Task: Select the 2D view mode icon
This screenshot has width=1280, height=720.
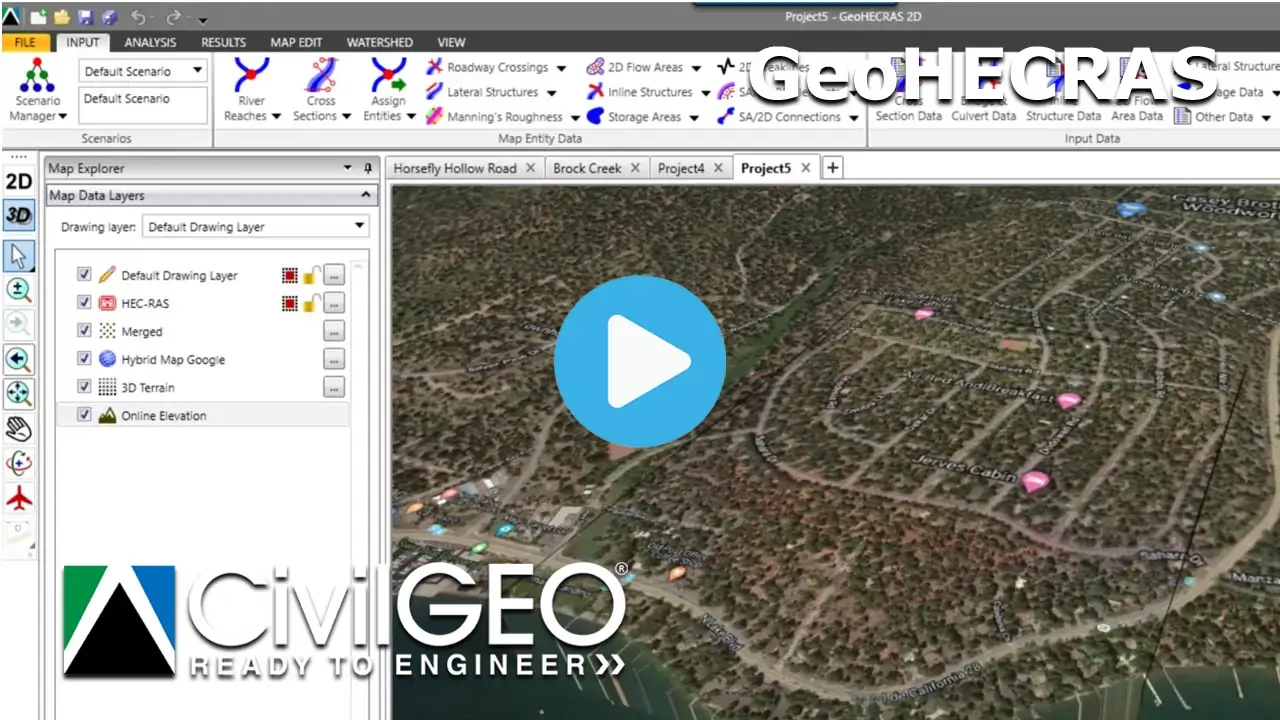Action: coord(18,180)
